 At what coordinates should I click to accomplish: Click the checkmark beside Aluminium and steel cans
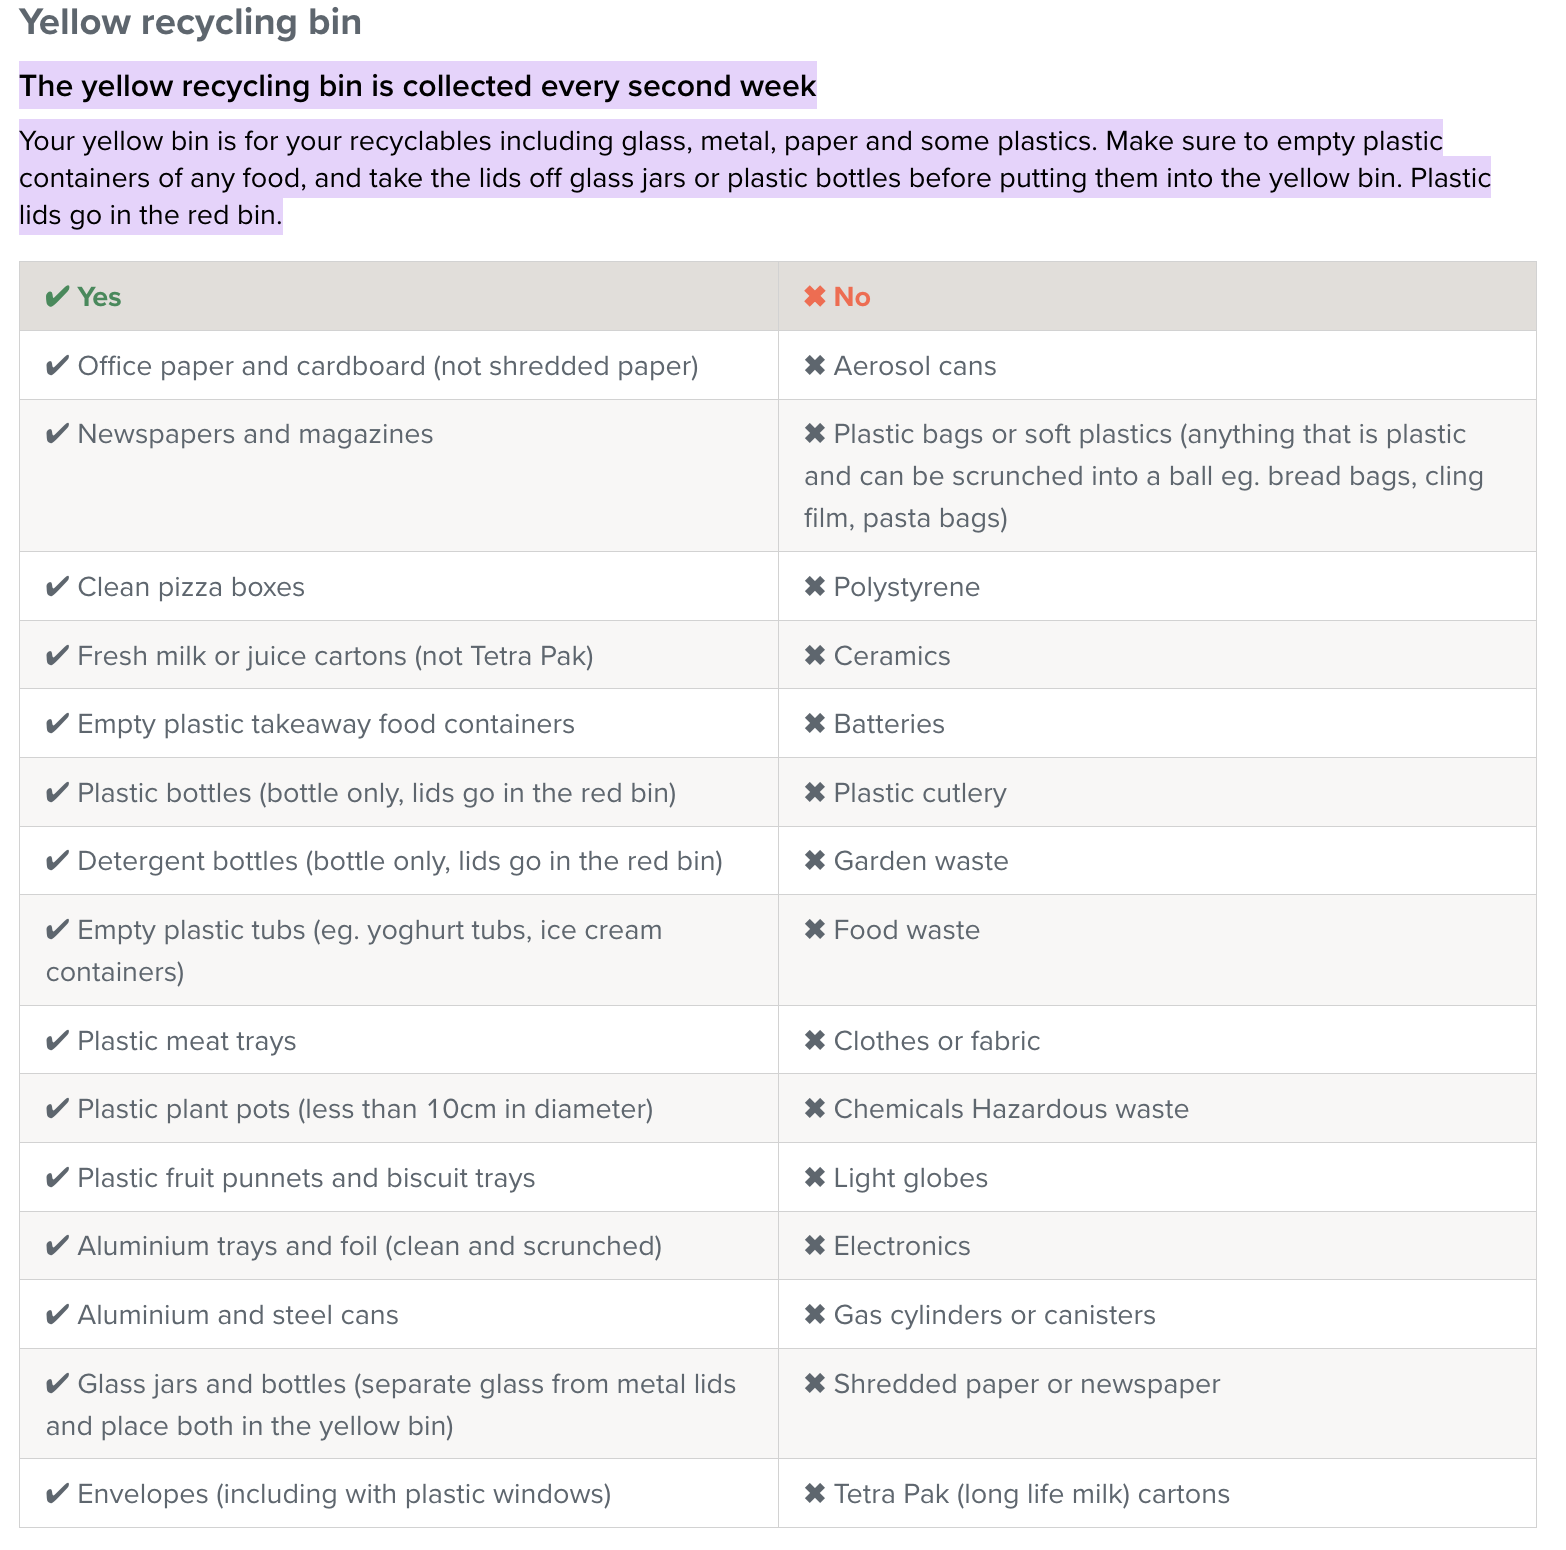tap(57, 1315)
